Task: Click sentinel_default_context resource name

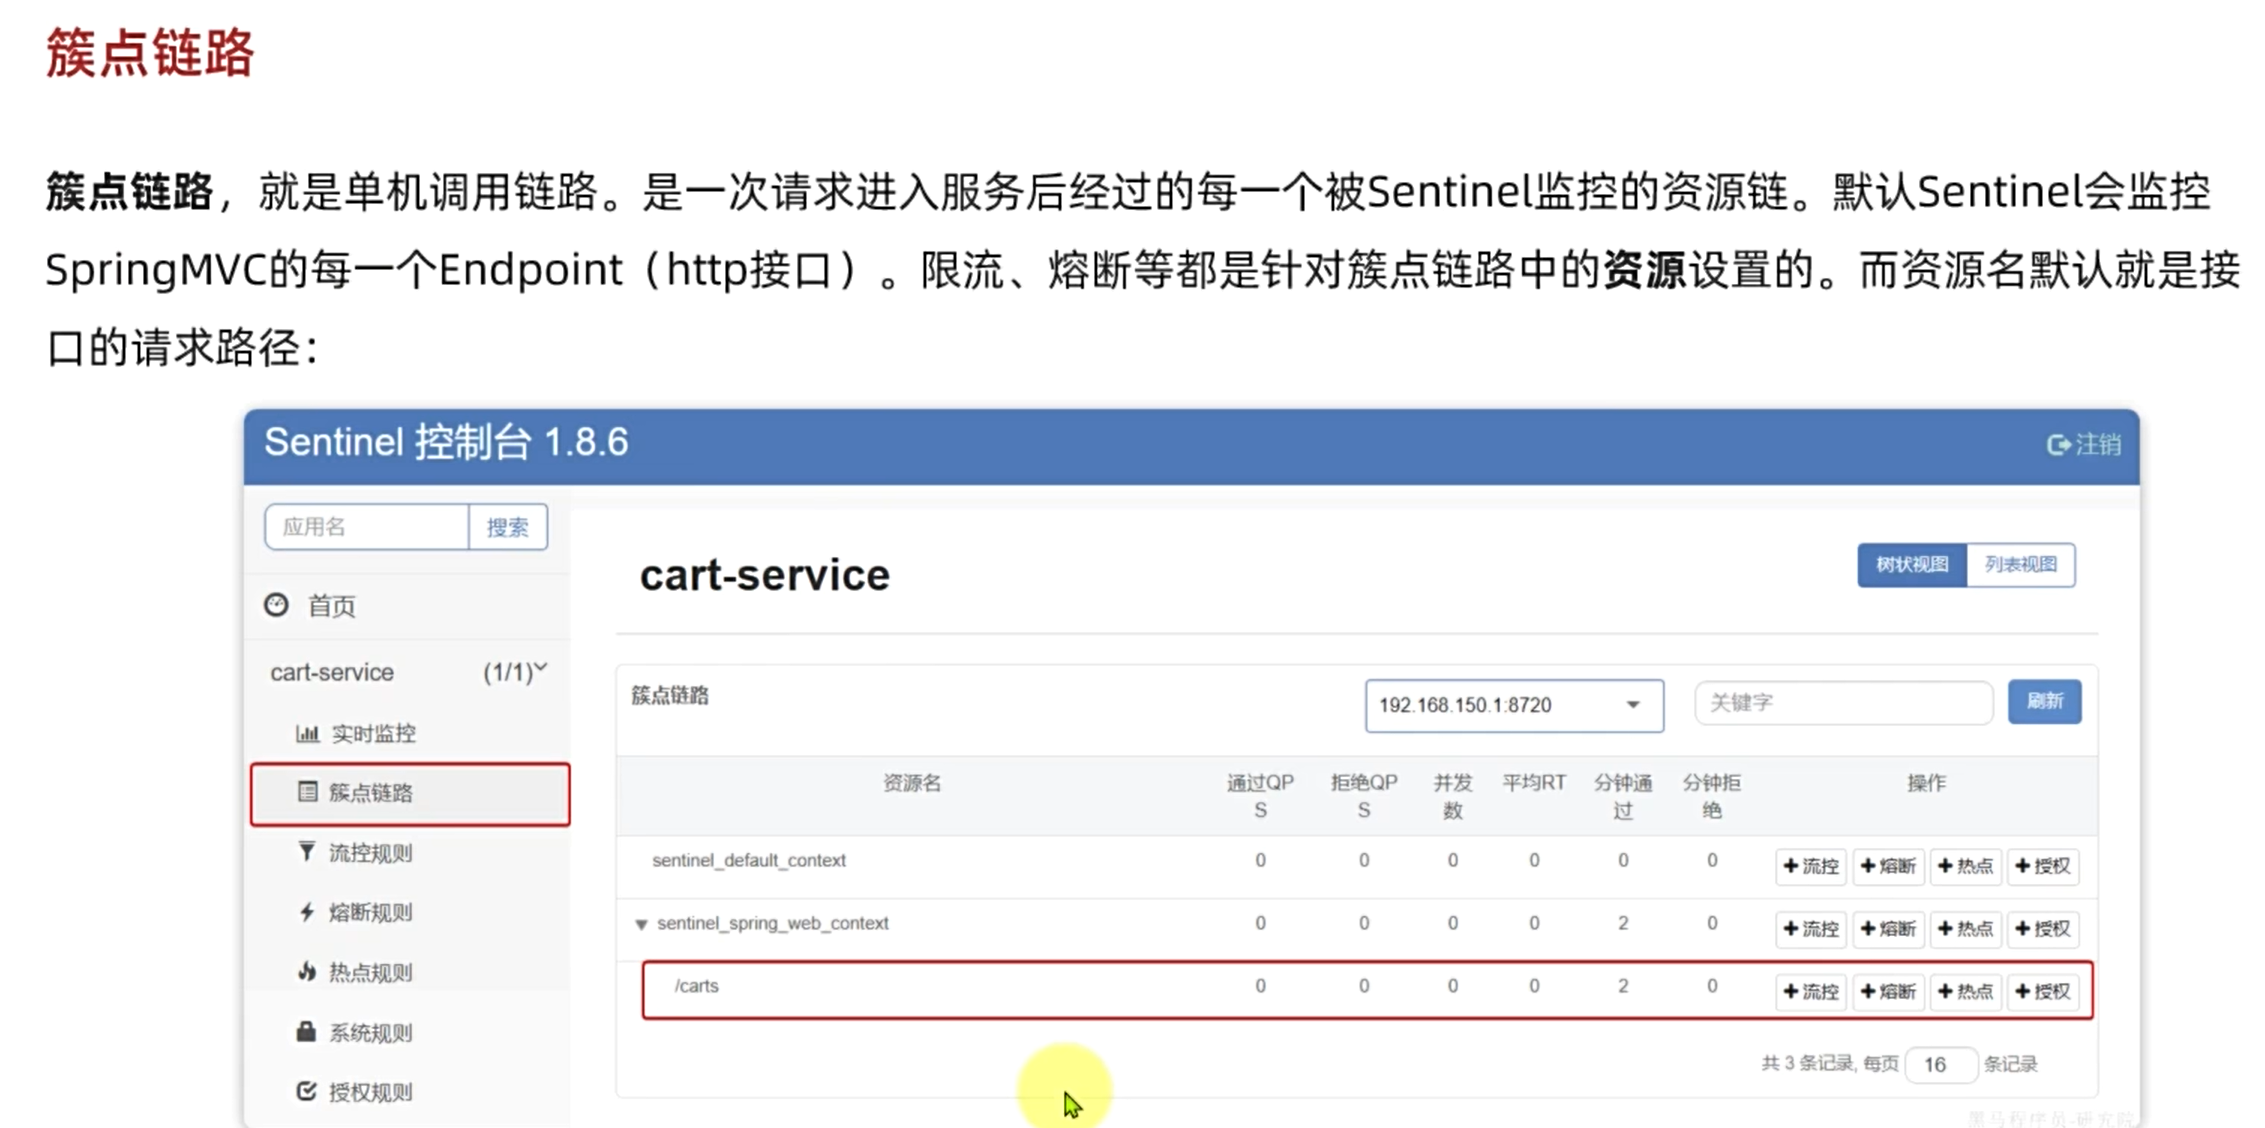Action: [749, 860]
